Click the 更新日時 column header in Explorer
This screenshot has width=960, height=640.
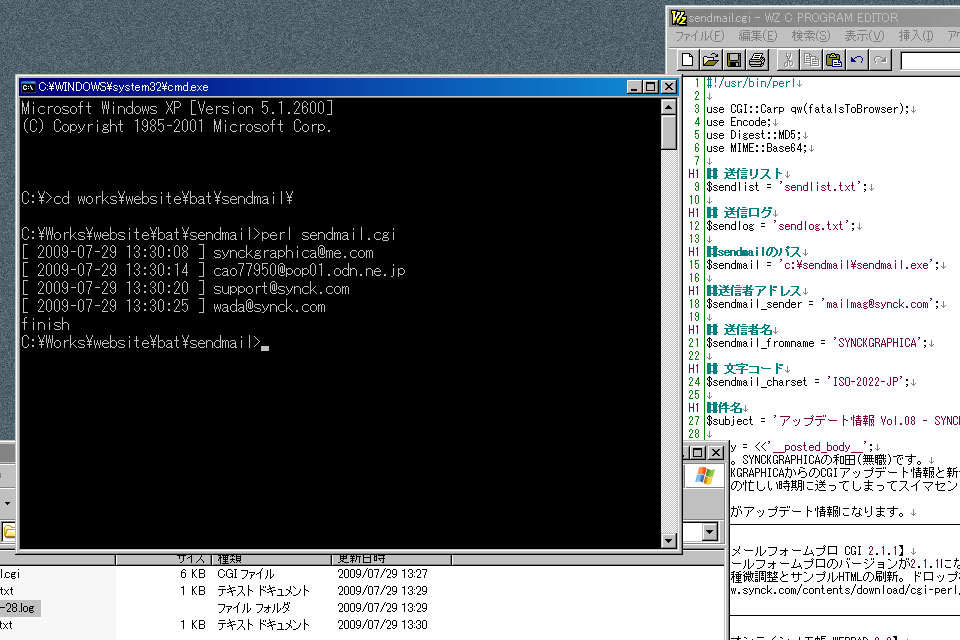(391, 559)
